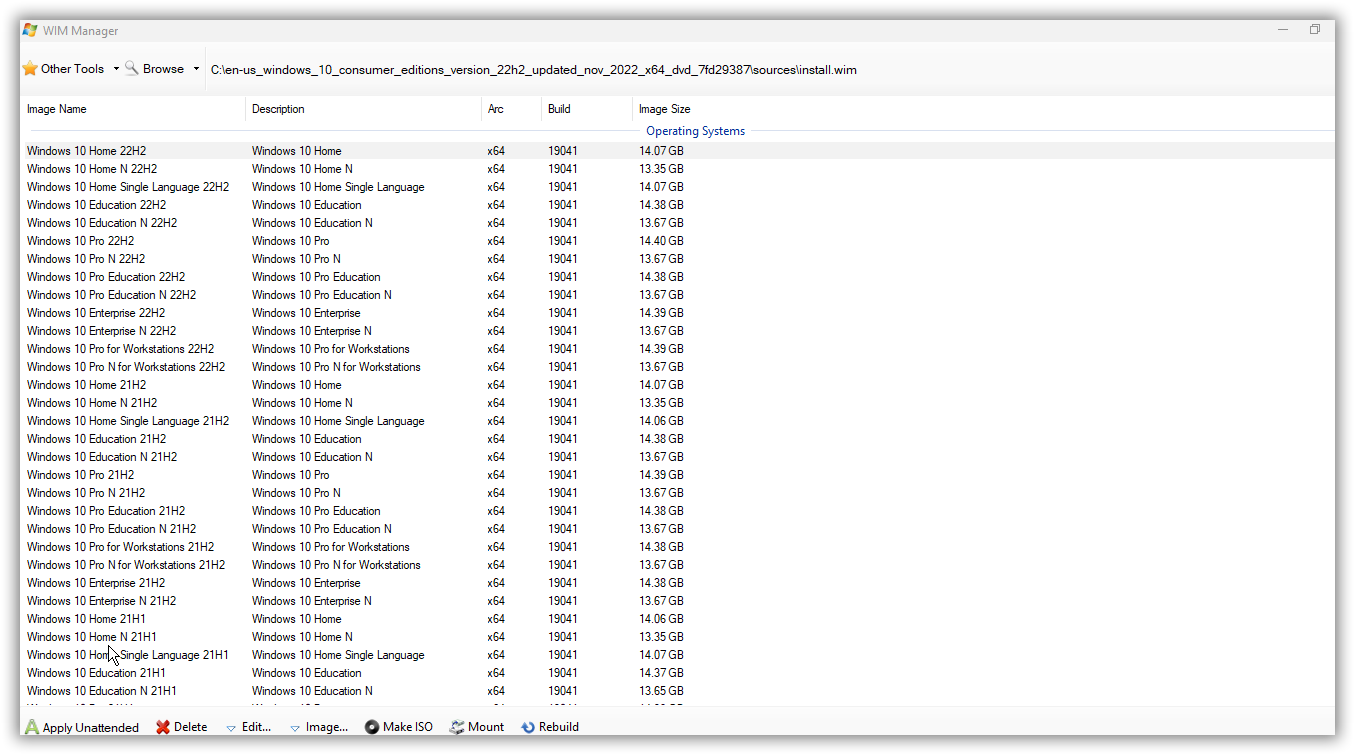This screenshot has width=1355, height=755.
Task: Click the Rebuild refresh icon
Action: (528, 727)
